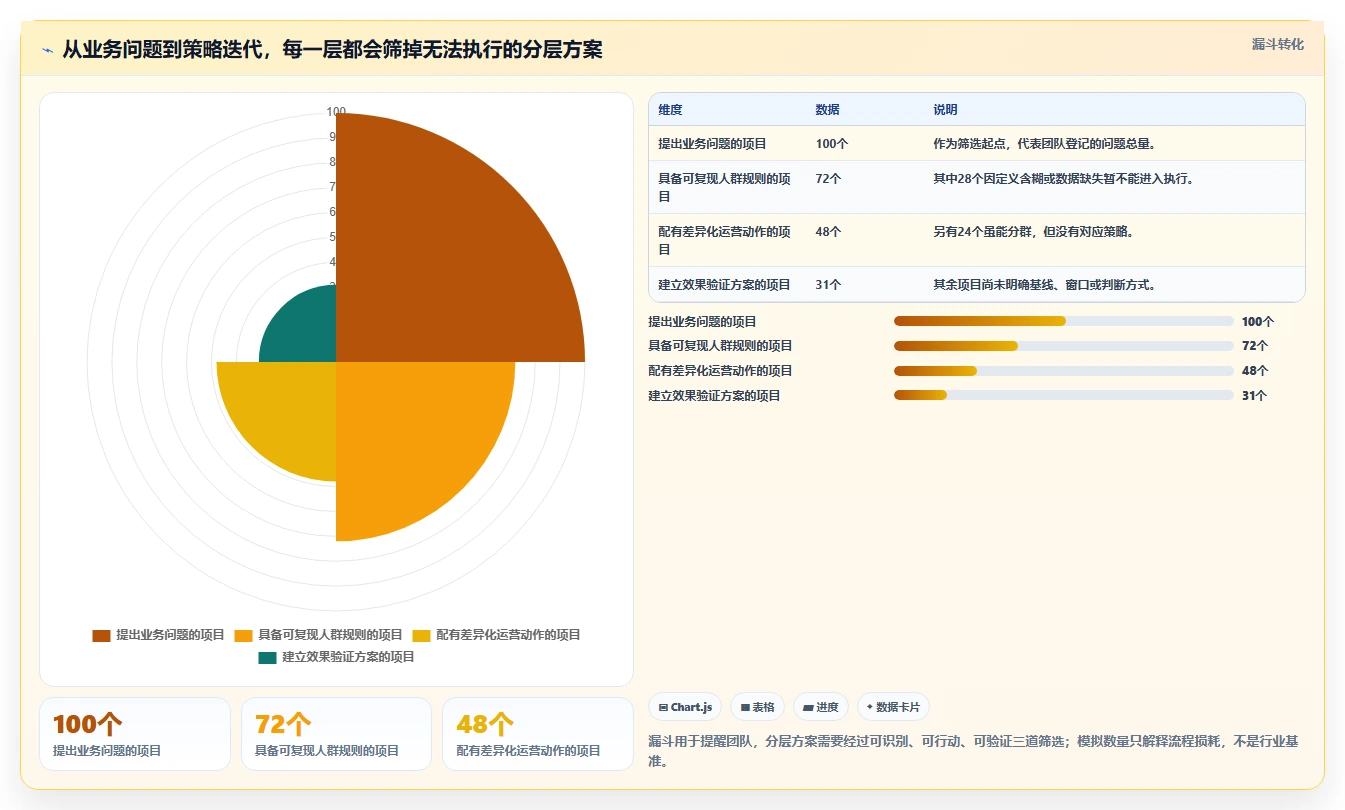This screenshot has height=810, width=1345.
Task: Click the 维度 column header
Action: (670, 110)
